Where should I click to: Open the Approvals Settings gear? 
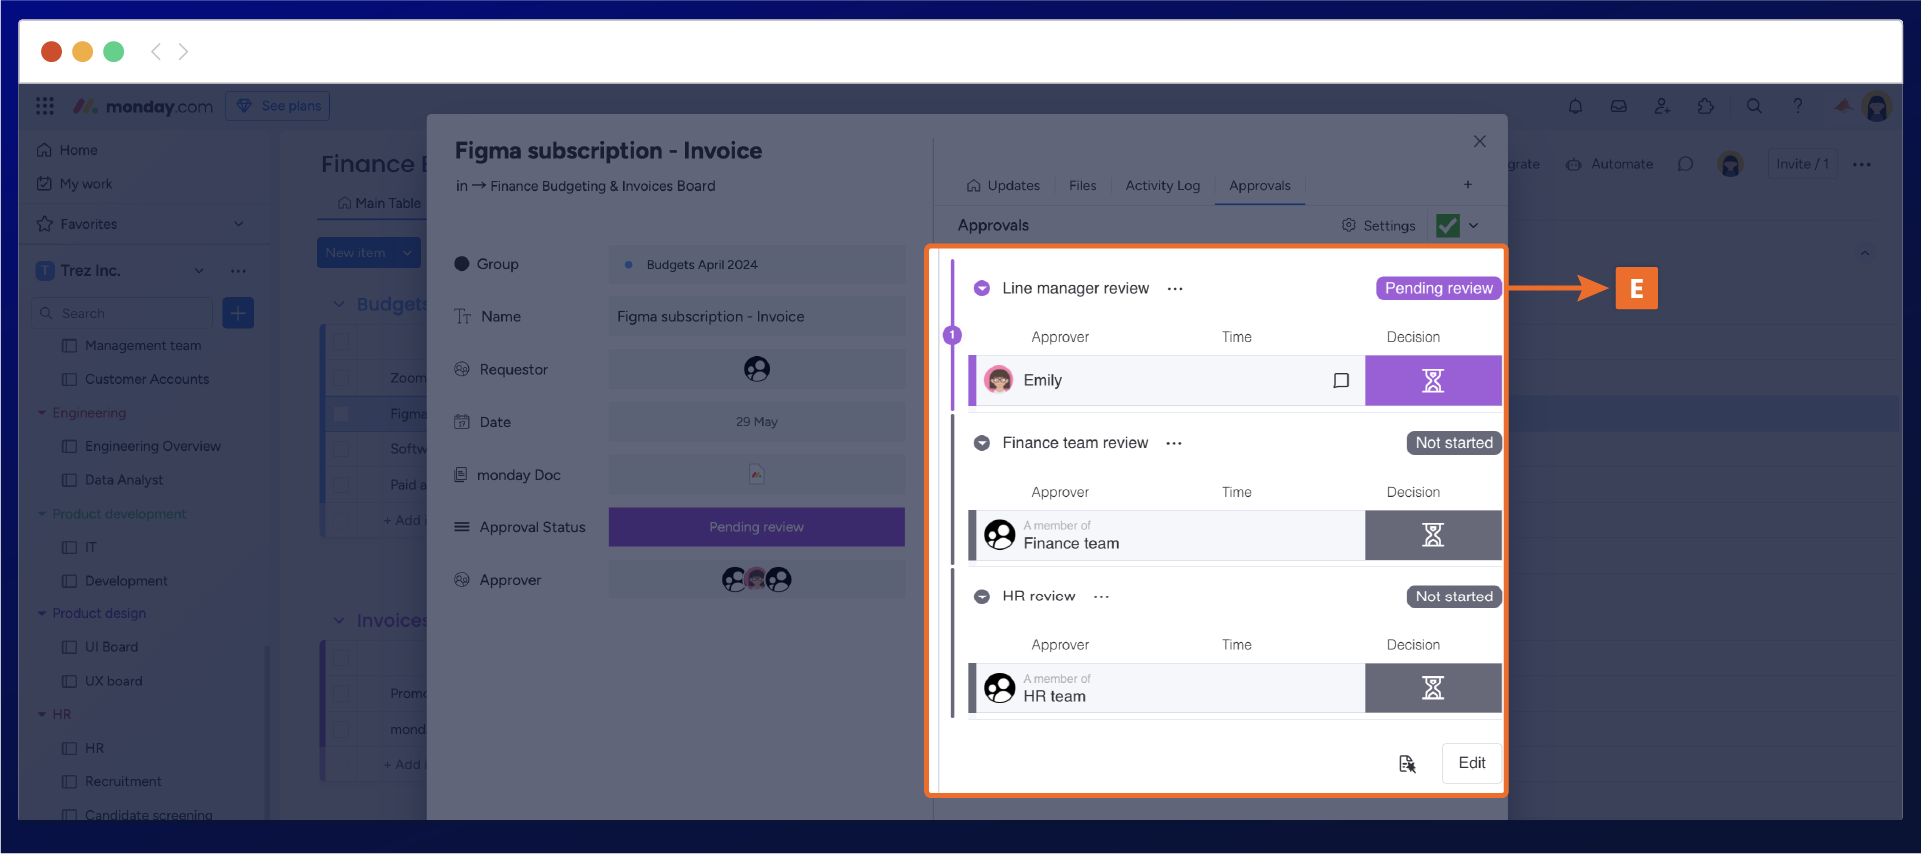(1378, 226)
